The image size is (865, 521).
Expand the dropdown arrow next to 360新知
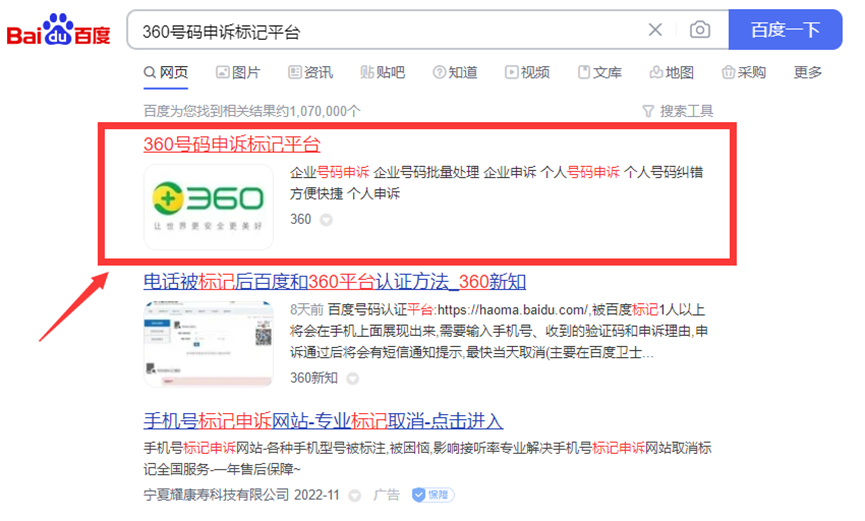tap(353, 379)
